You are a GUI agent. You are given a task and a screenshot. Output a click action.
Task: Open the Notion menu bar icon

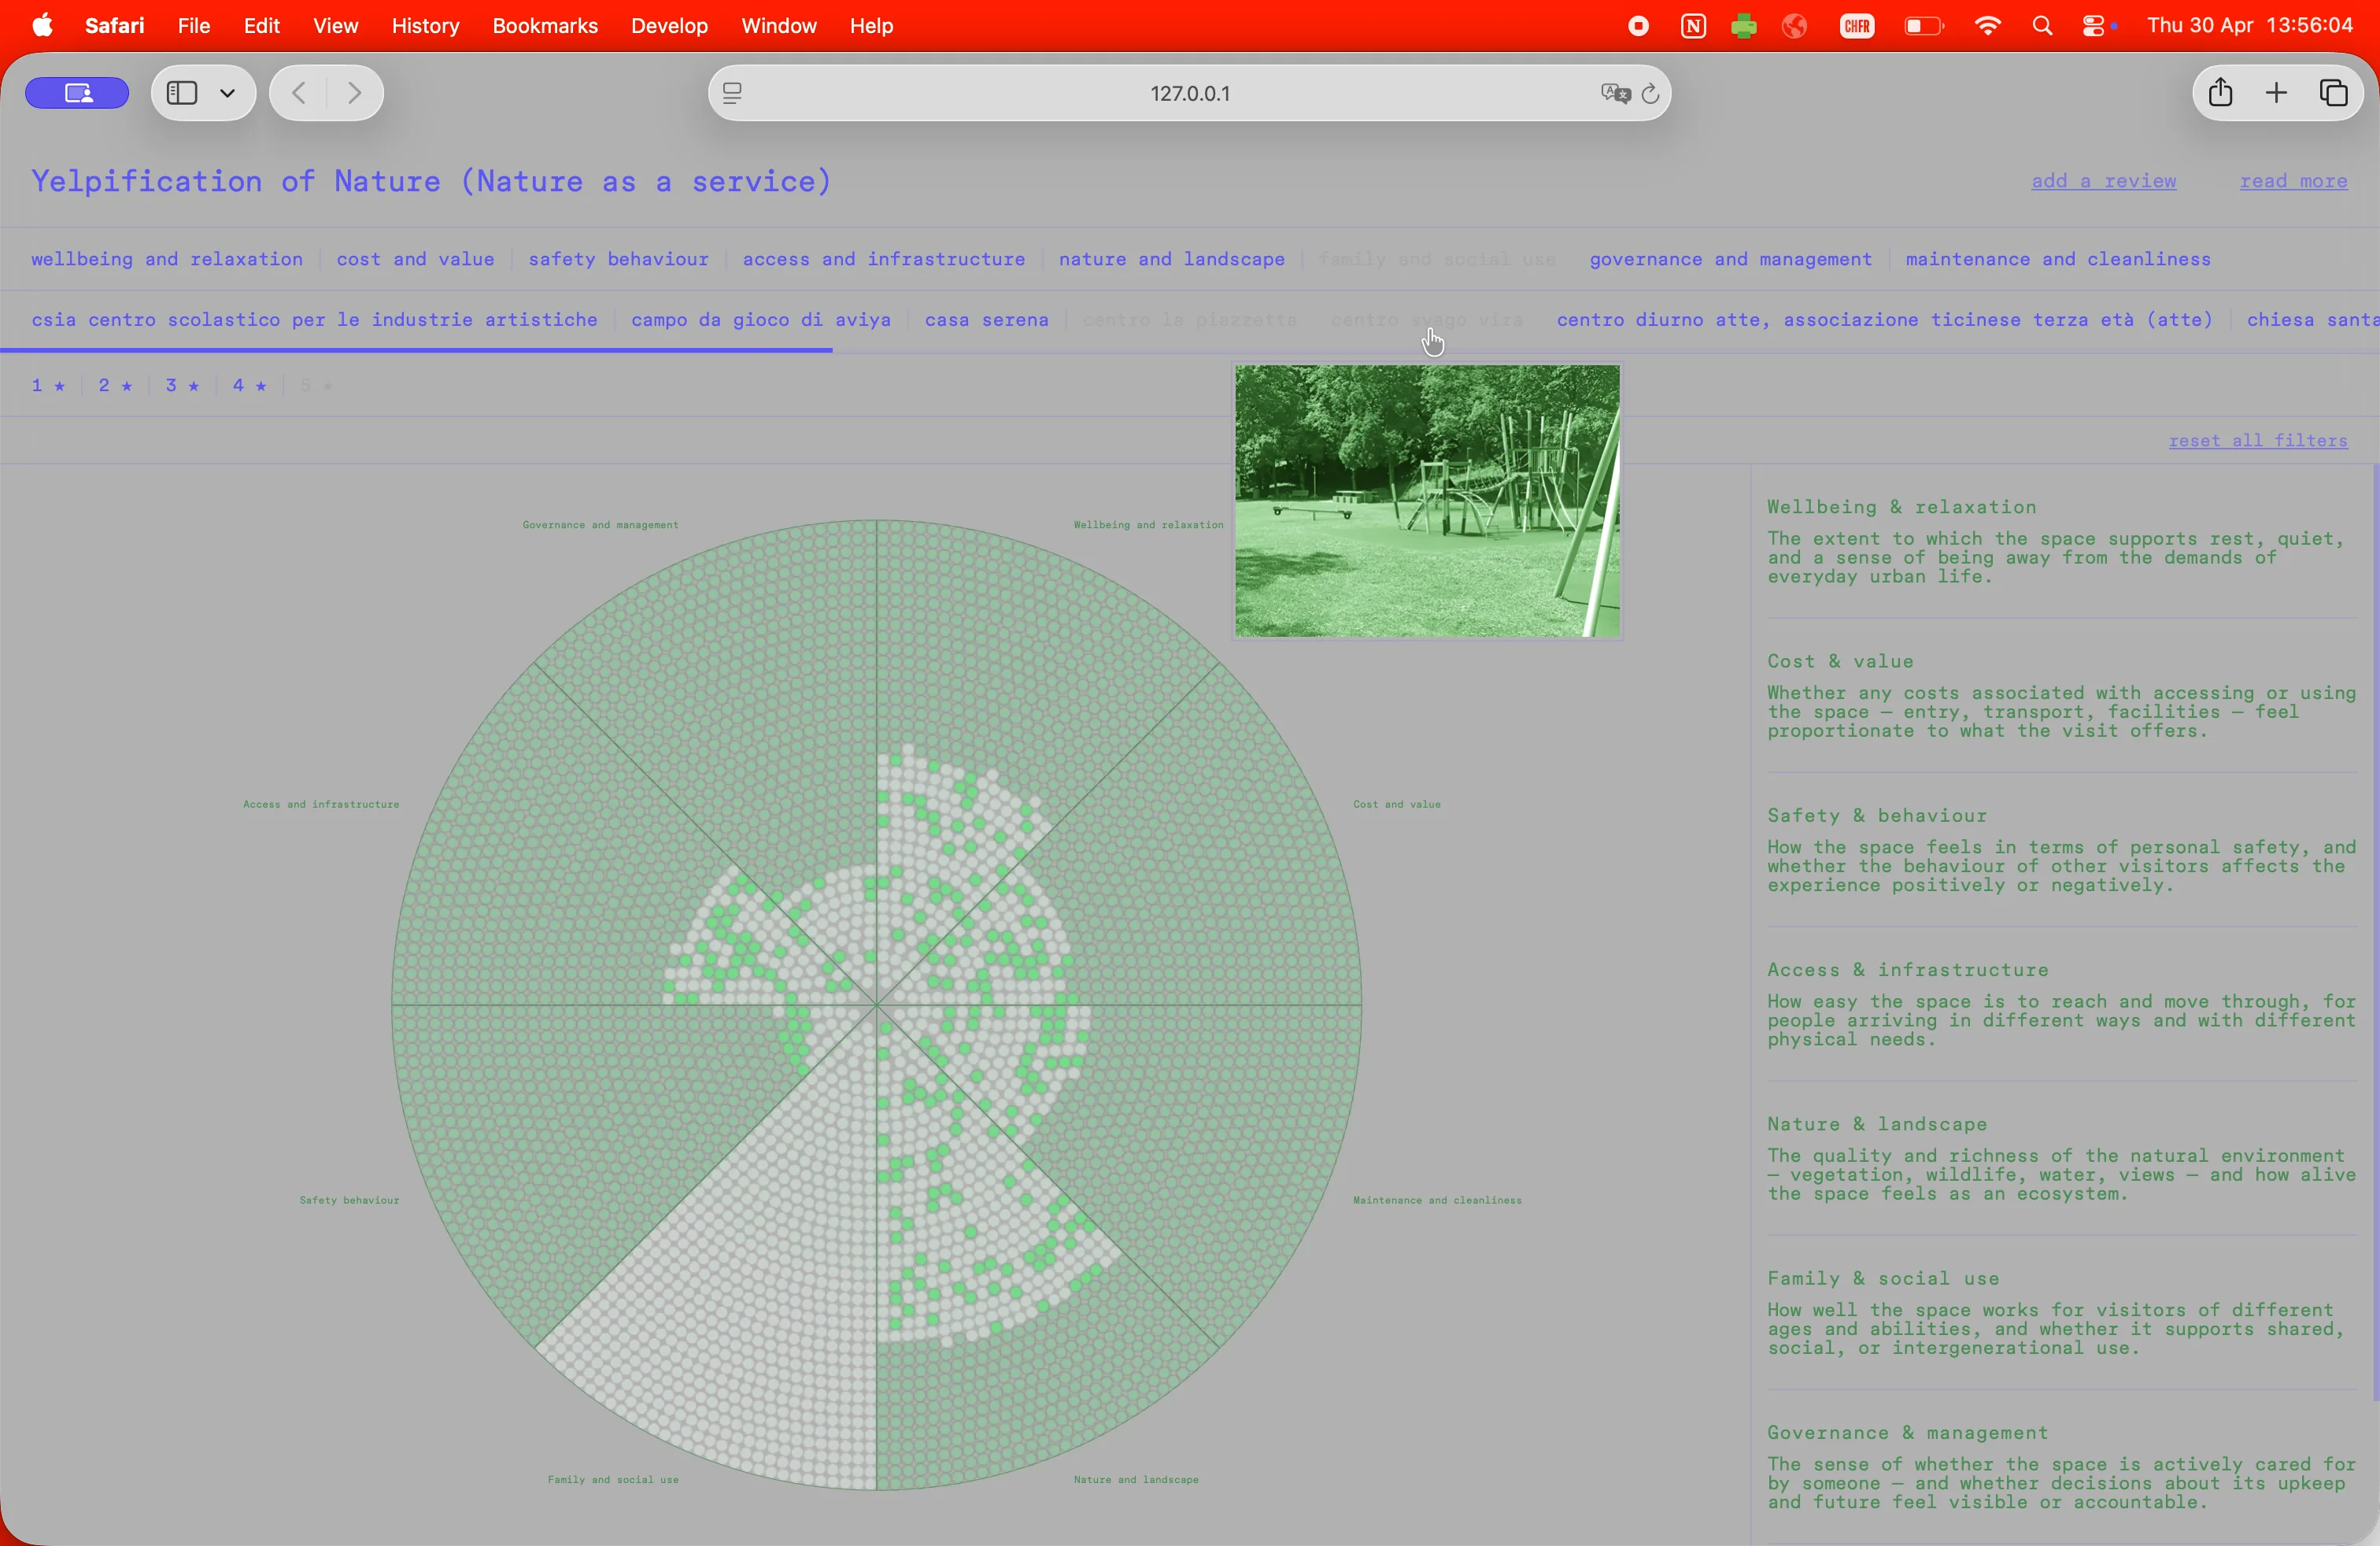click(x=1692, y=26)
